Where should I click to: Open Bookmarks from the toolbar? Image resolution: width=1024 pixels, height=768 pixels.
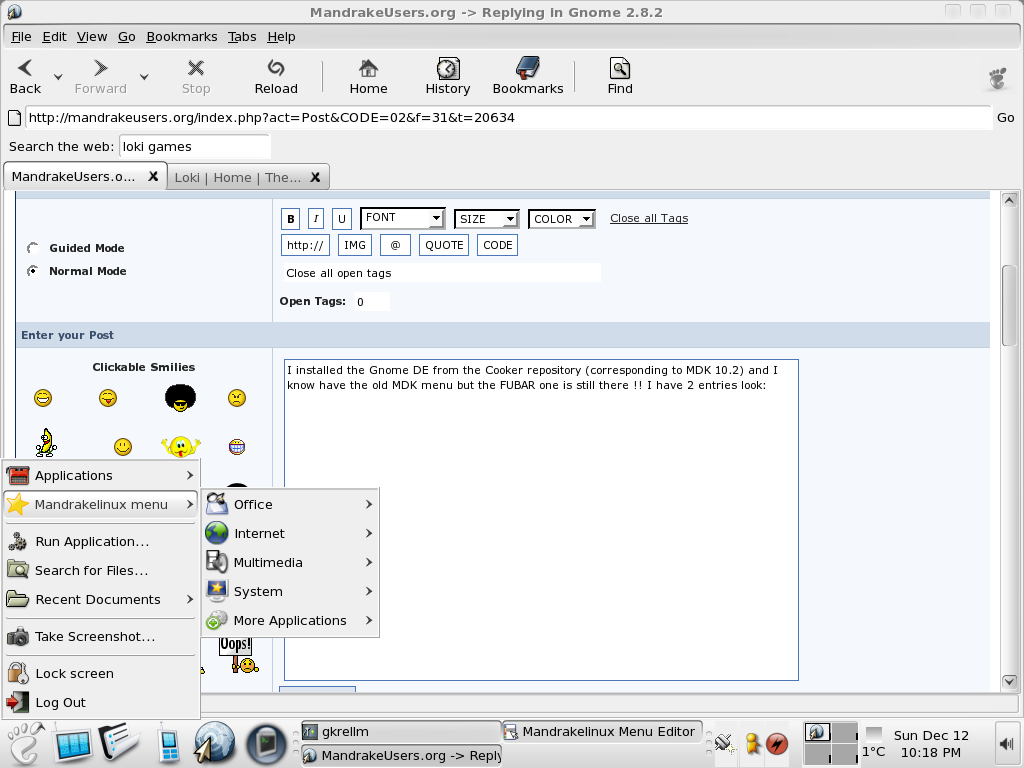(x=528, y=77)
